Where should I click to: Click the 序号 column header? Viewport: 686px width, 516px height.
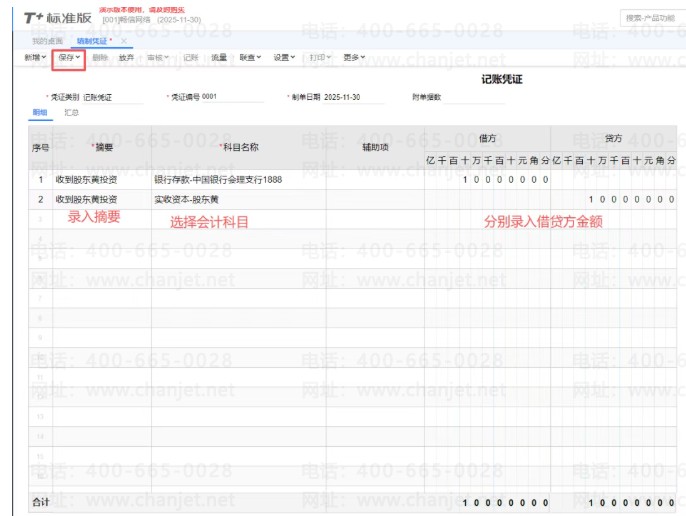tap(40, 148)
